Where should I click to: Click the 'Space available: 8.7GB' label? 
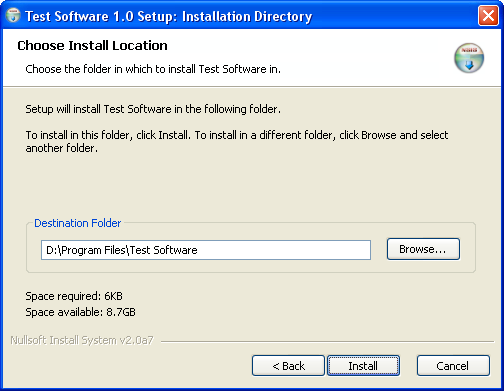80,312
